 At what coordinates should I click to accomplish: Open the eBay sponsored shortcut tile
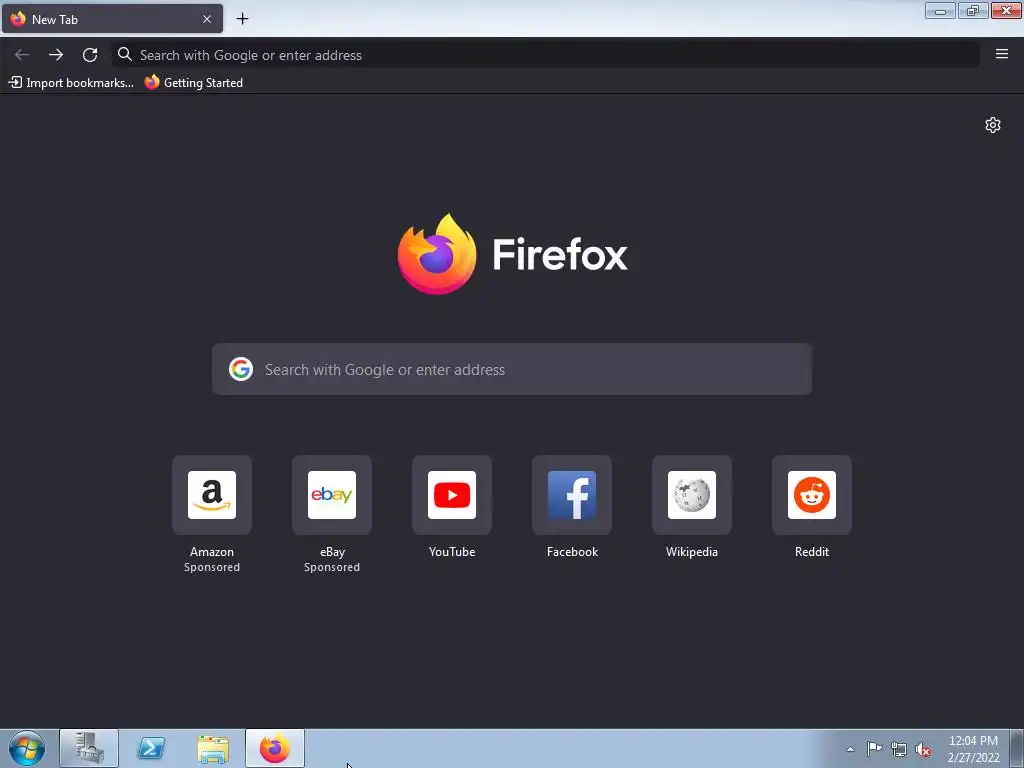(x=332, y=495)
